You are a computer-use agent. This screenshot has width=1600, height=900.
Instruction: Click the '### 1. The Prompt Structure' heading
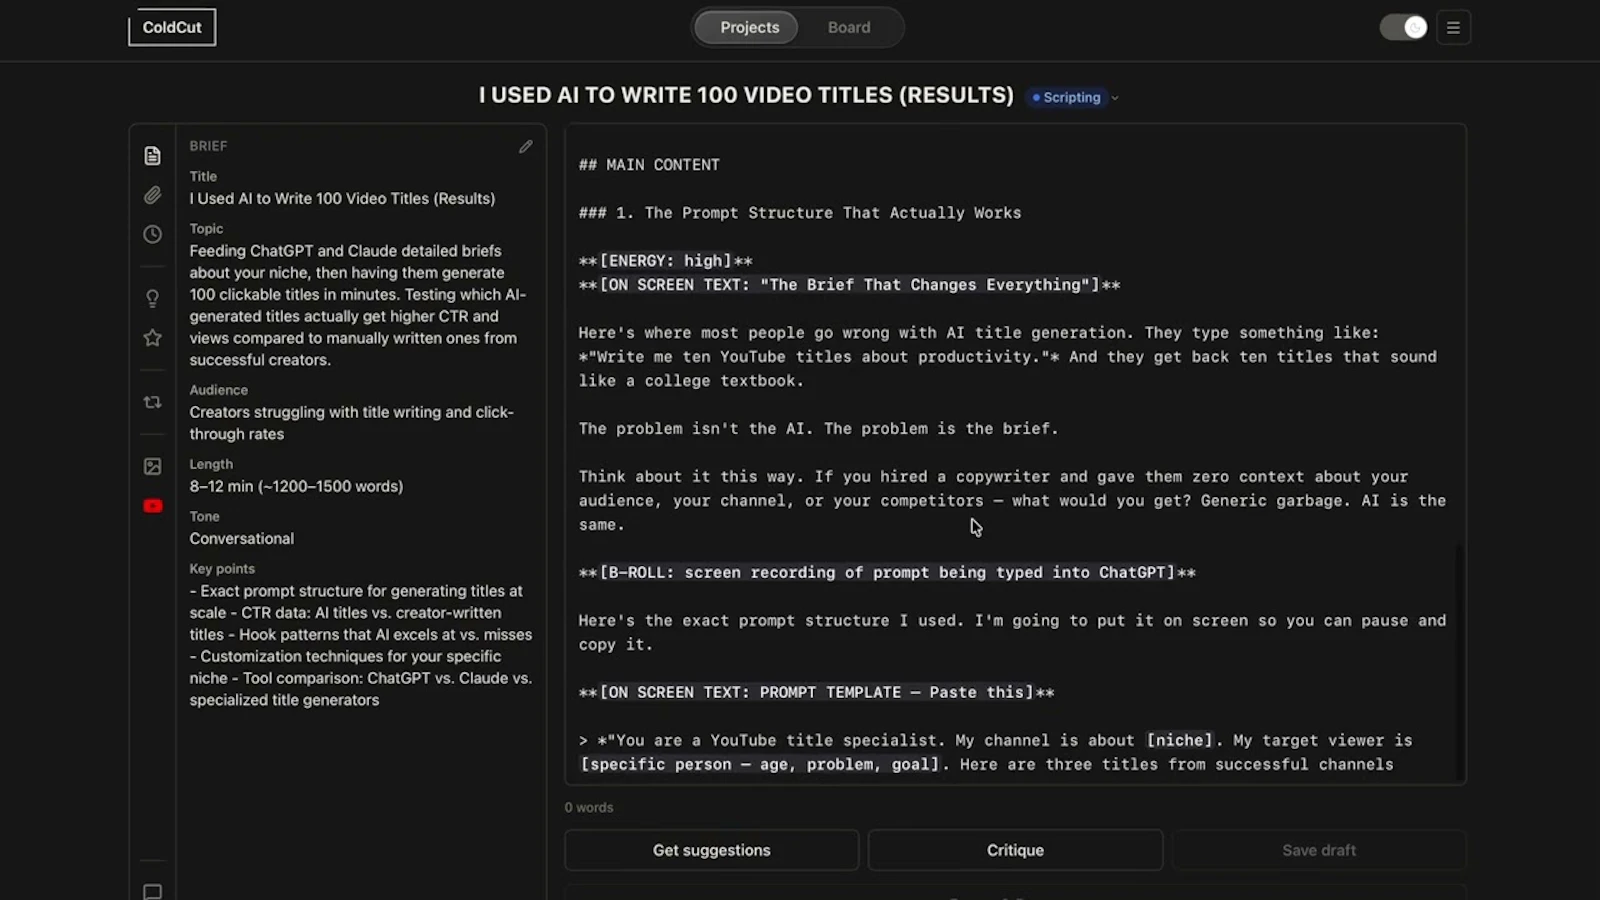click(800, 213)
